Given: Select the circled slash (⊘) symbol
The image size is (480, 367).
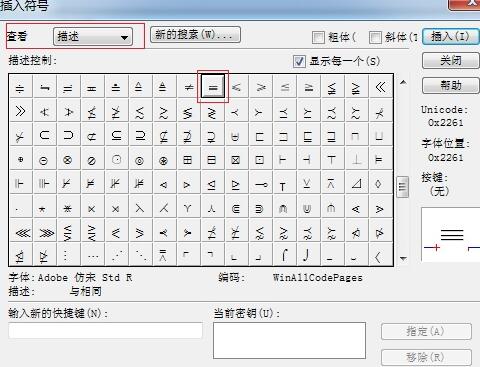Looking at the screenshot, I should click(x=93, y=159).
